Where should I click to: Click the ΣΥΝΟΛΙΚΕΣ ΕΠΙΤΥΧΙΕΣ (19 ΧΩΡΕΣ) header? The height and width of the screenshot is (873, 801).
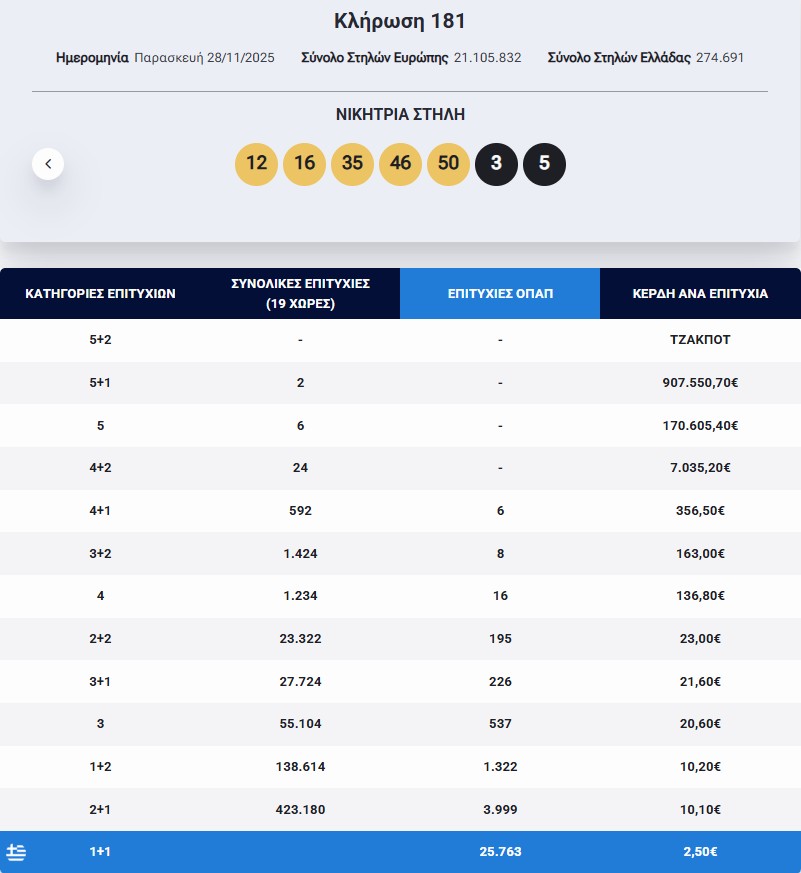[x=300, y=293]
